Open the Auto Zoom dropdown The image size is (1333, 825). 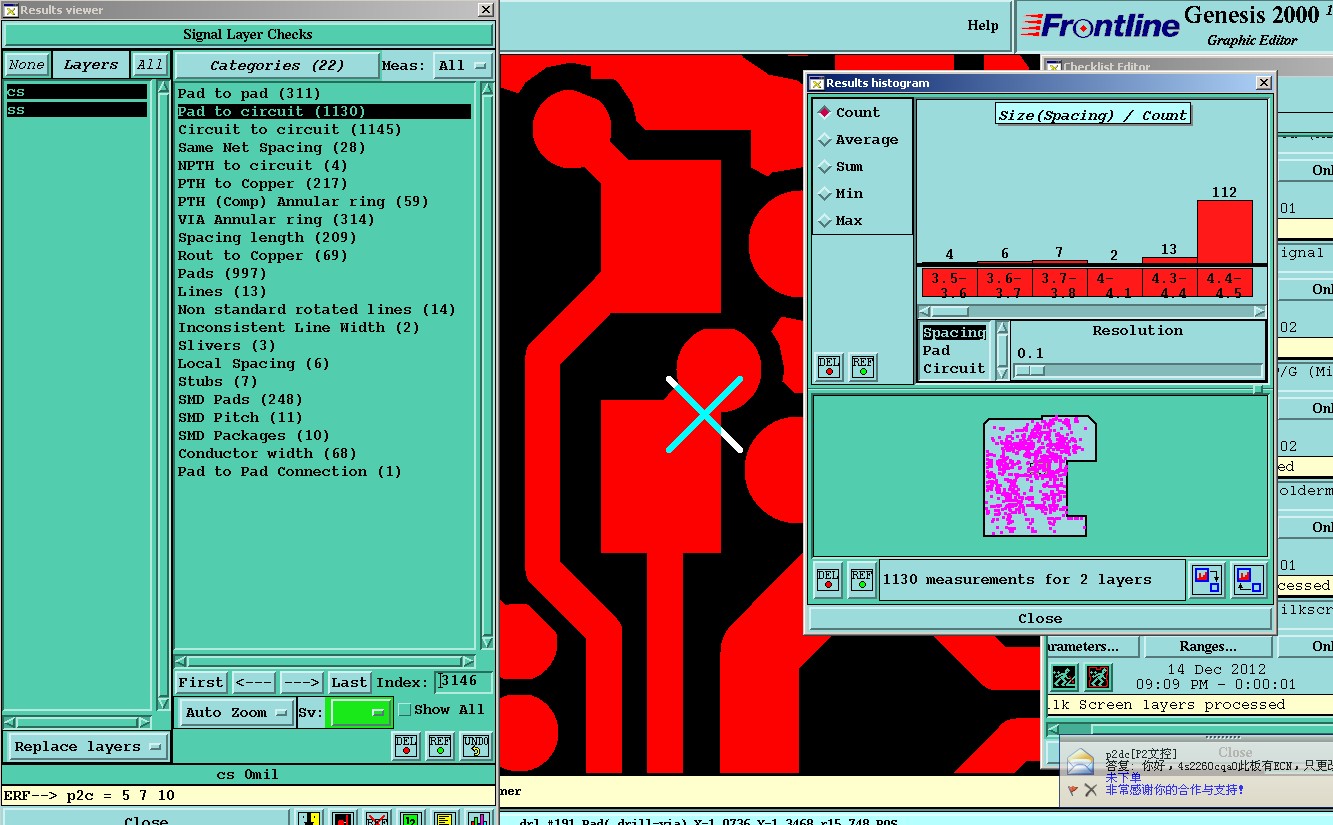pyautogui.click(x=237, y=713)
